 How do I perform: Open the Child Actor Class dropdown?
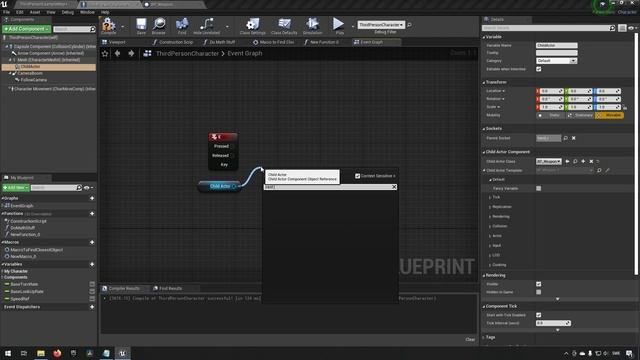(549, 161)
